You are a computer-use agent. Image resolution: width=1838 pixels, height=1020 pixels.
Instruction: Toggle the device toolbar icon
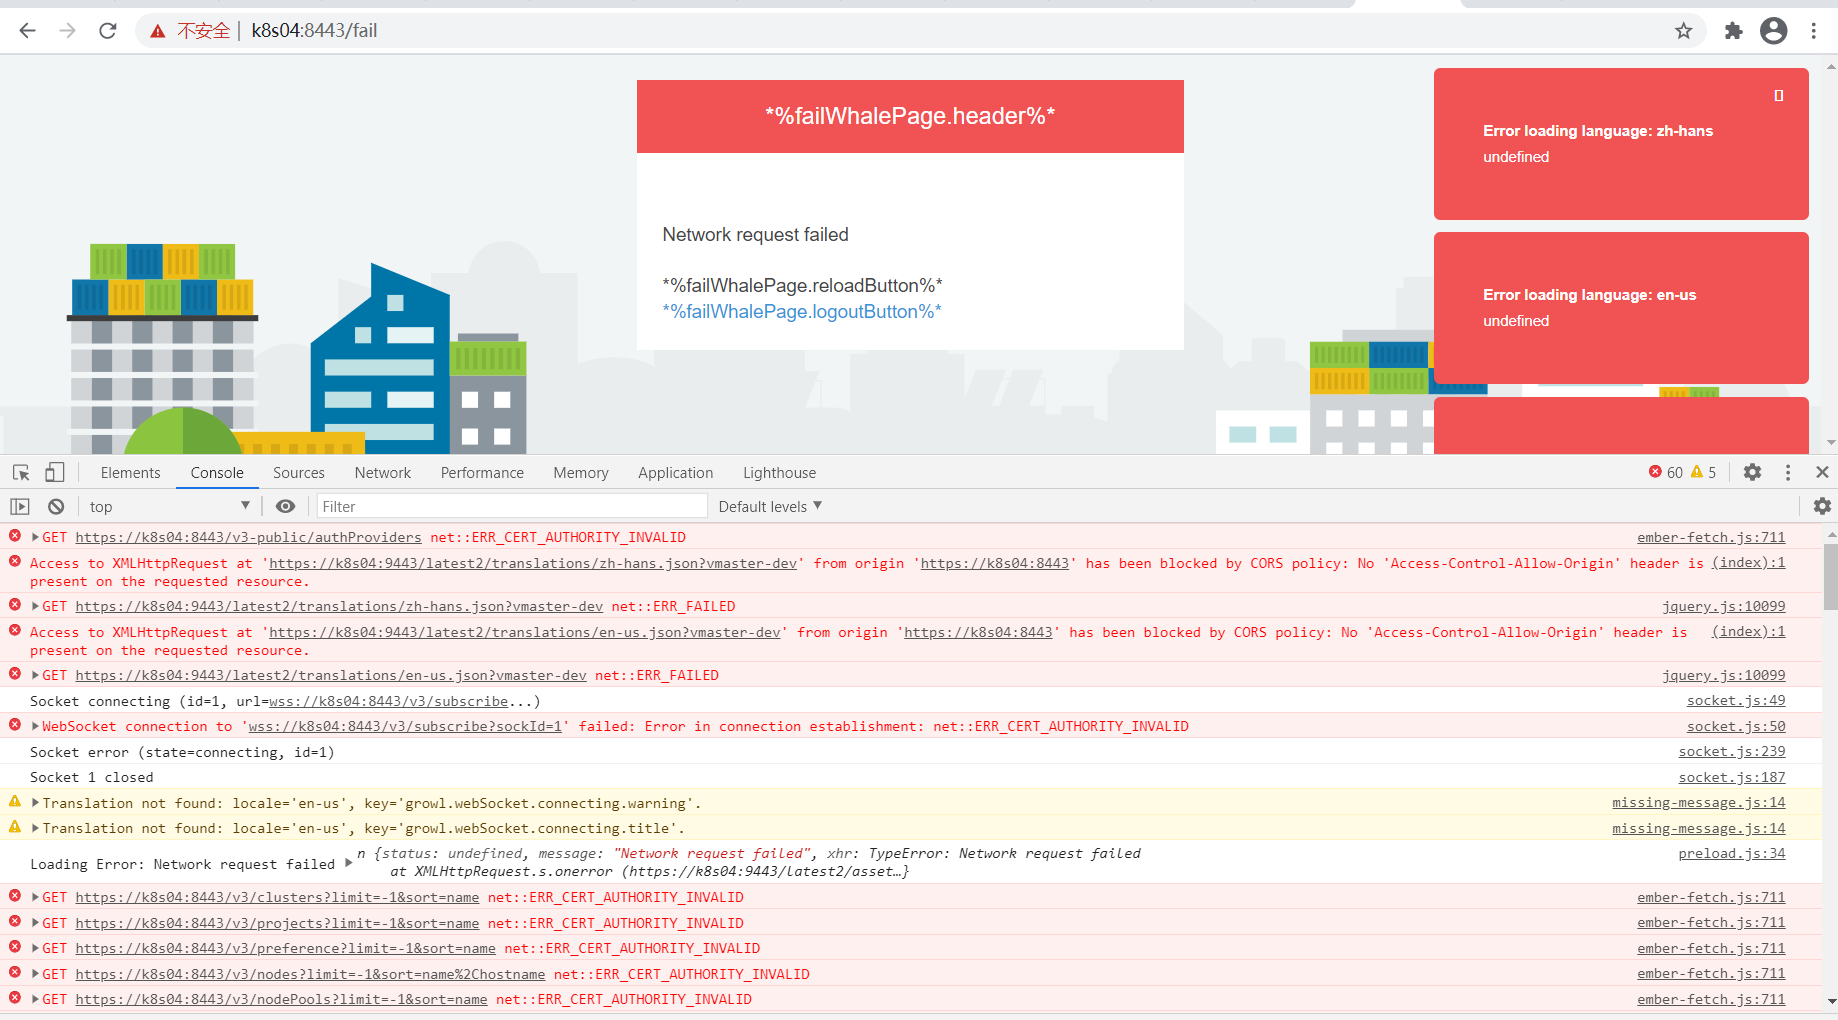pos(55,472)
